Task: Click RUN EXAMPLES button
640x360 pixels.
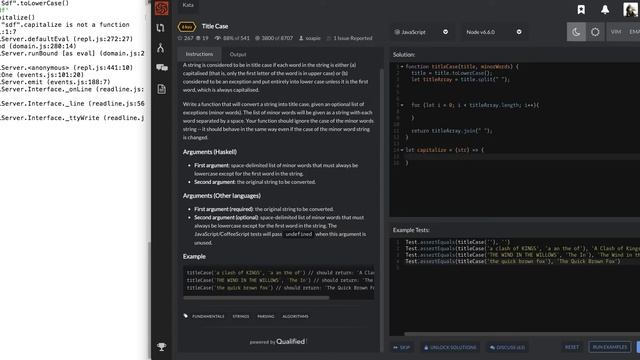Action: point(610,347)
